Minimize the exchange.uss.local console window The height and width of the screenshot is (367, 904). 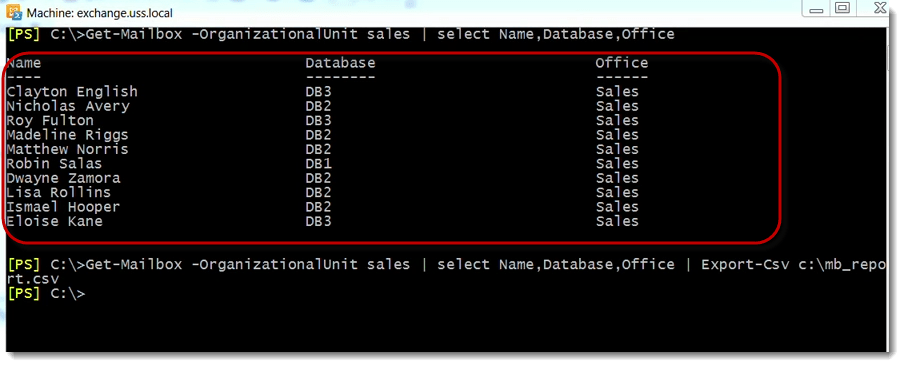tap(816, 9)
